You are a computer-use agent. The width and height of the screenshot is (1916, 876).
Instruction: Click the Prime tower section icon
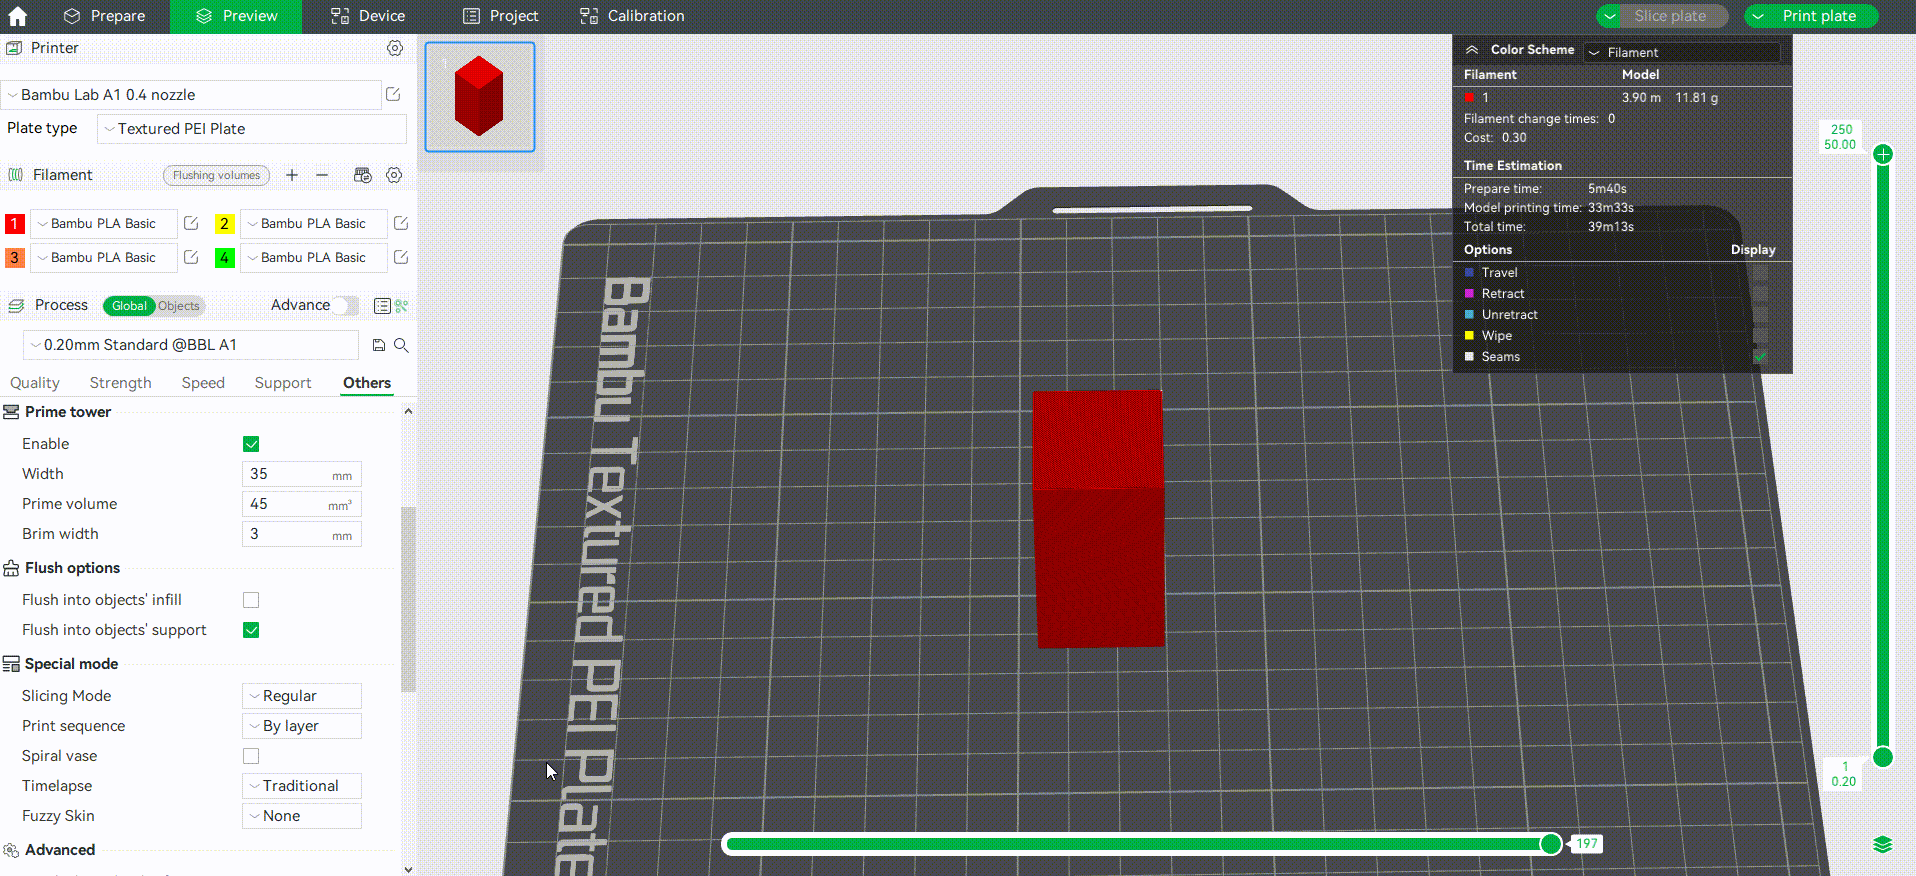[12, 412]
